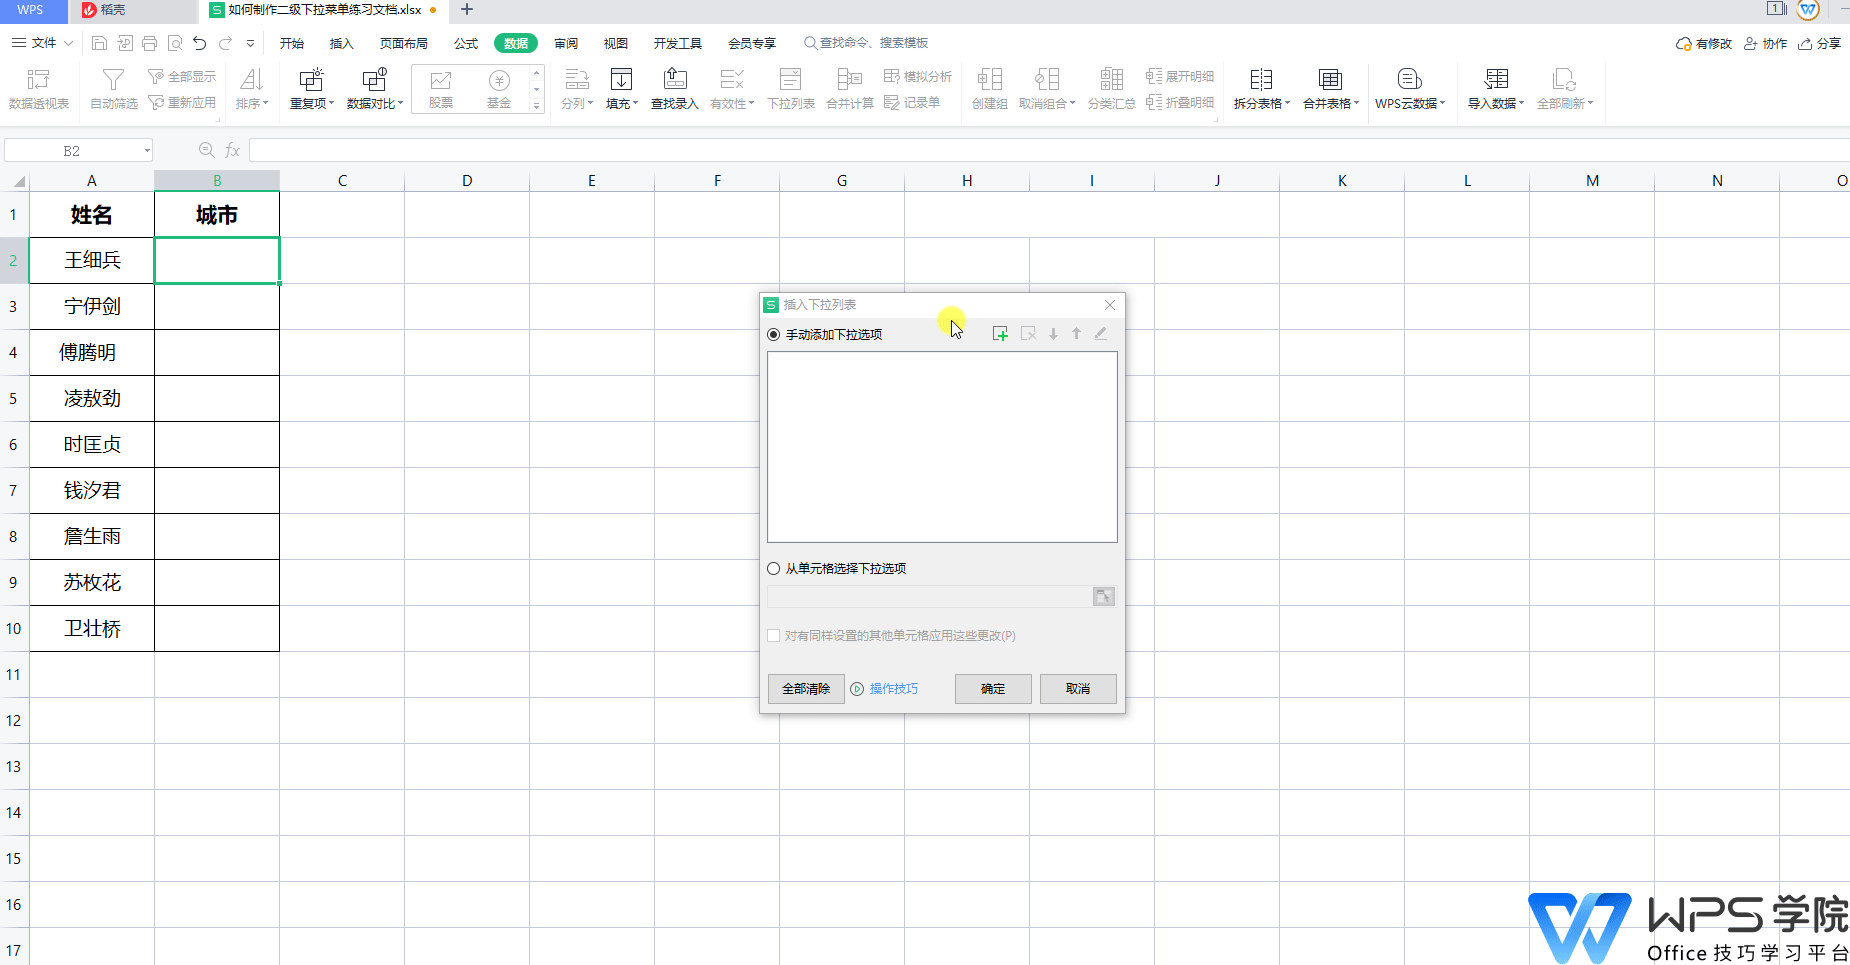Open the Name Box dropdown arrow

[147, 151]
